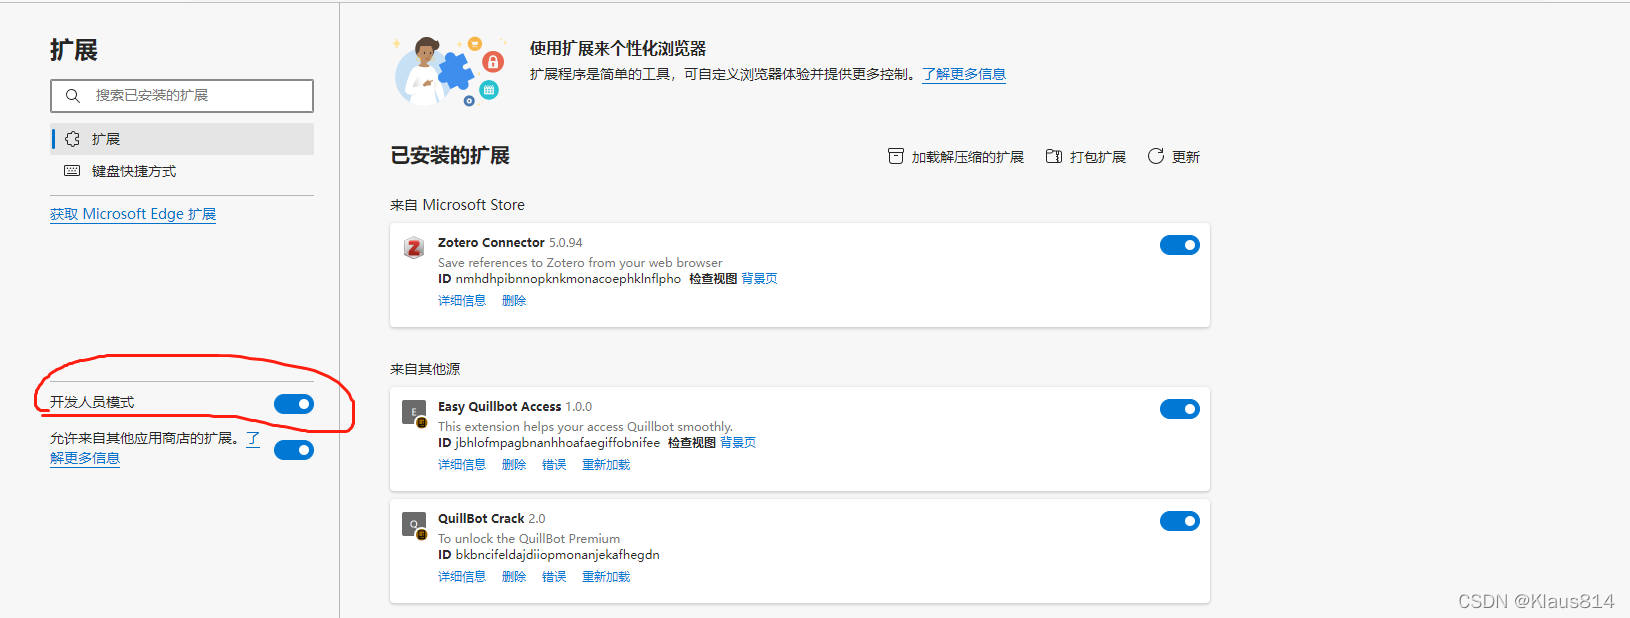Click 重新加载 for Easy Quillbot Access
The height and width of the screenshot is (618, 1630).
606,465
